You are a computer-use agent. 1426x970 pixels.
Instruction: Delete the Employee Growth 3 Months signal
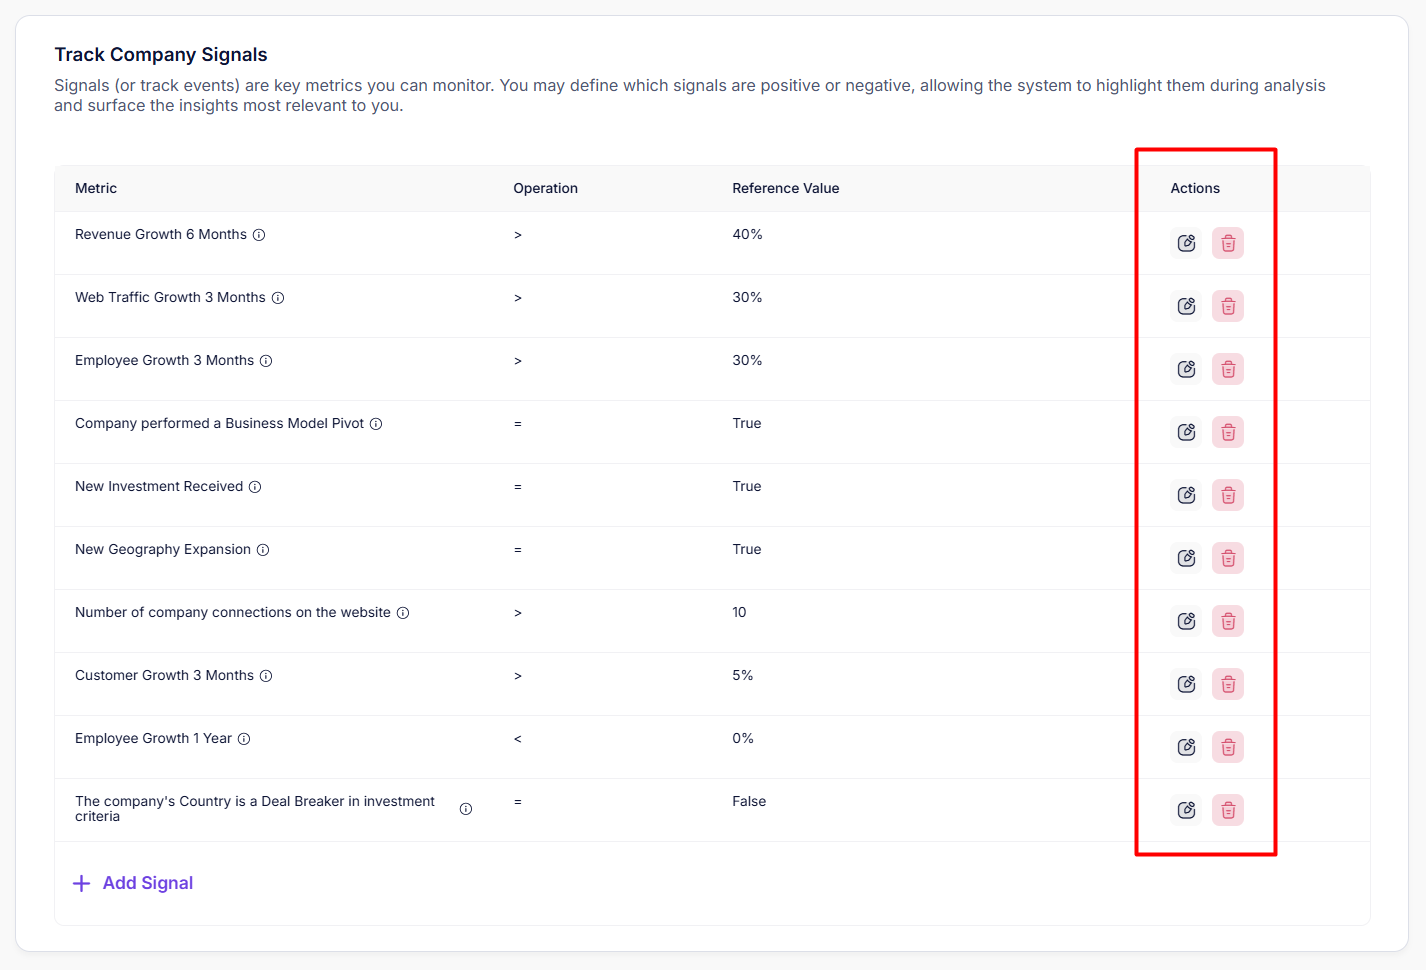pyautogui.click(x=1228, y=369)
